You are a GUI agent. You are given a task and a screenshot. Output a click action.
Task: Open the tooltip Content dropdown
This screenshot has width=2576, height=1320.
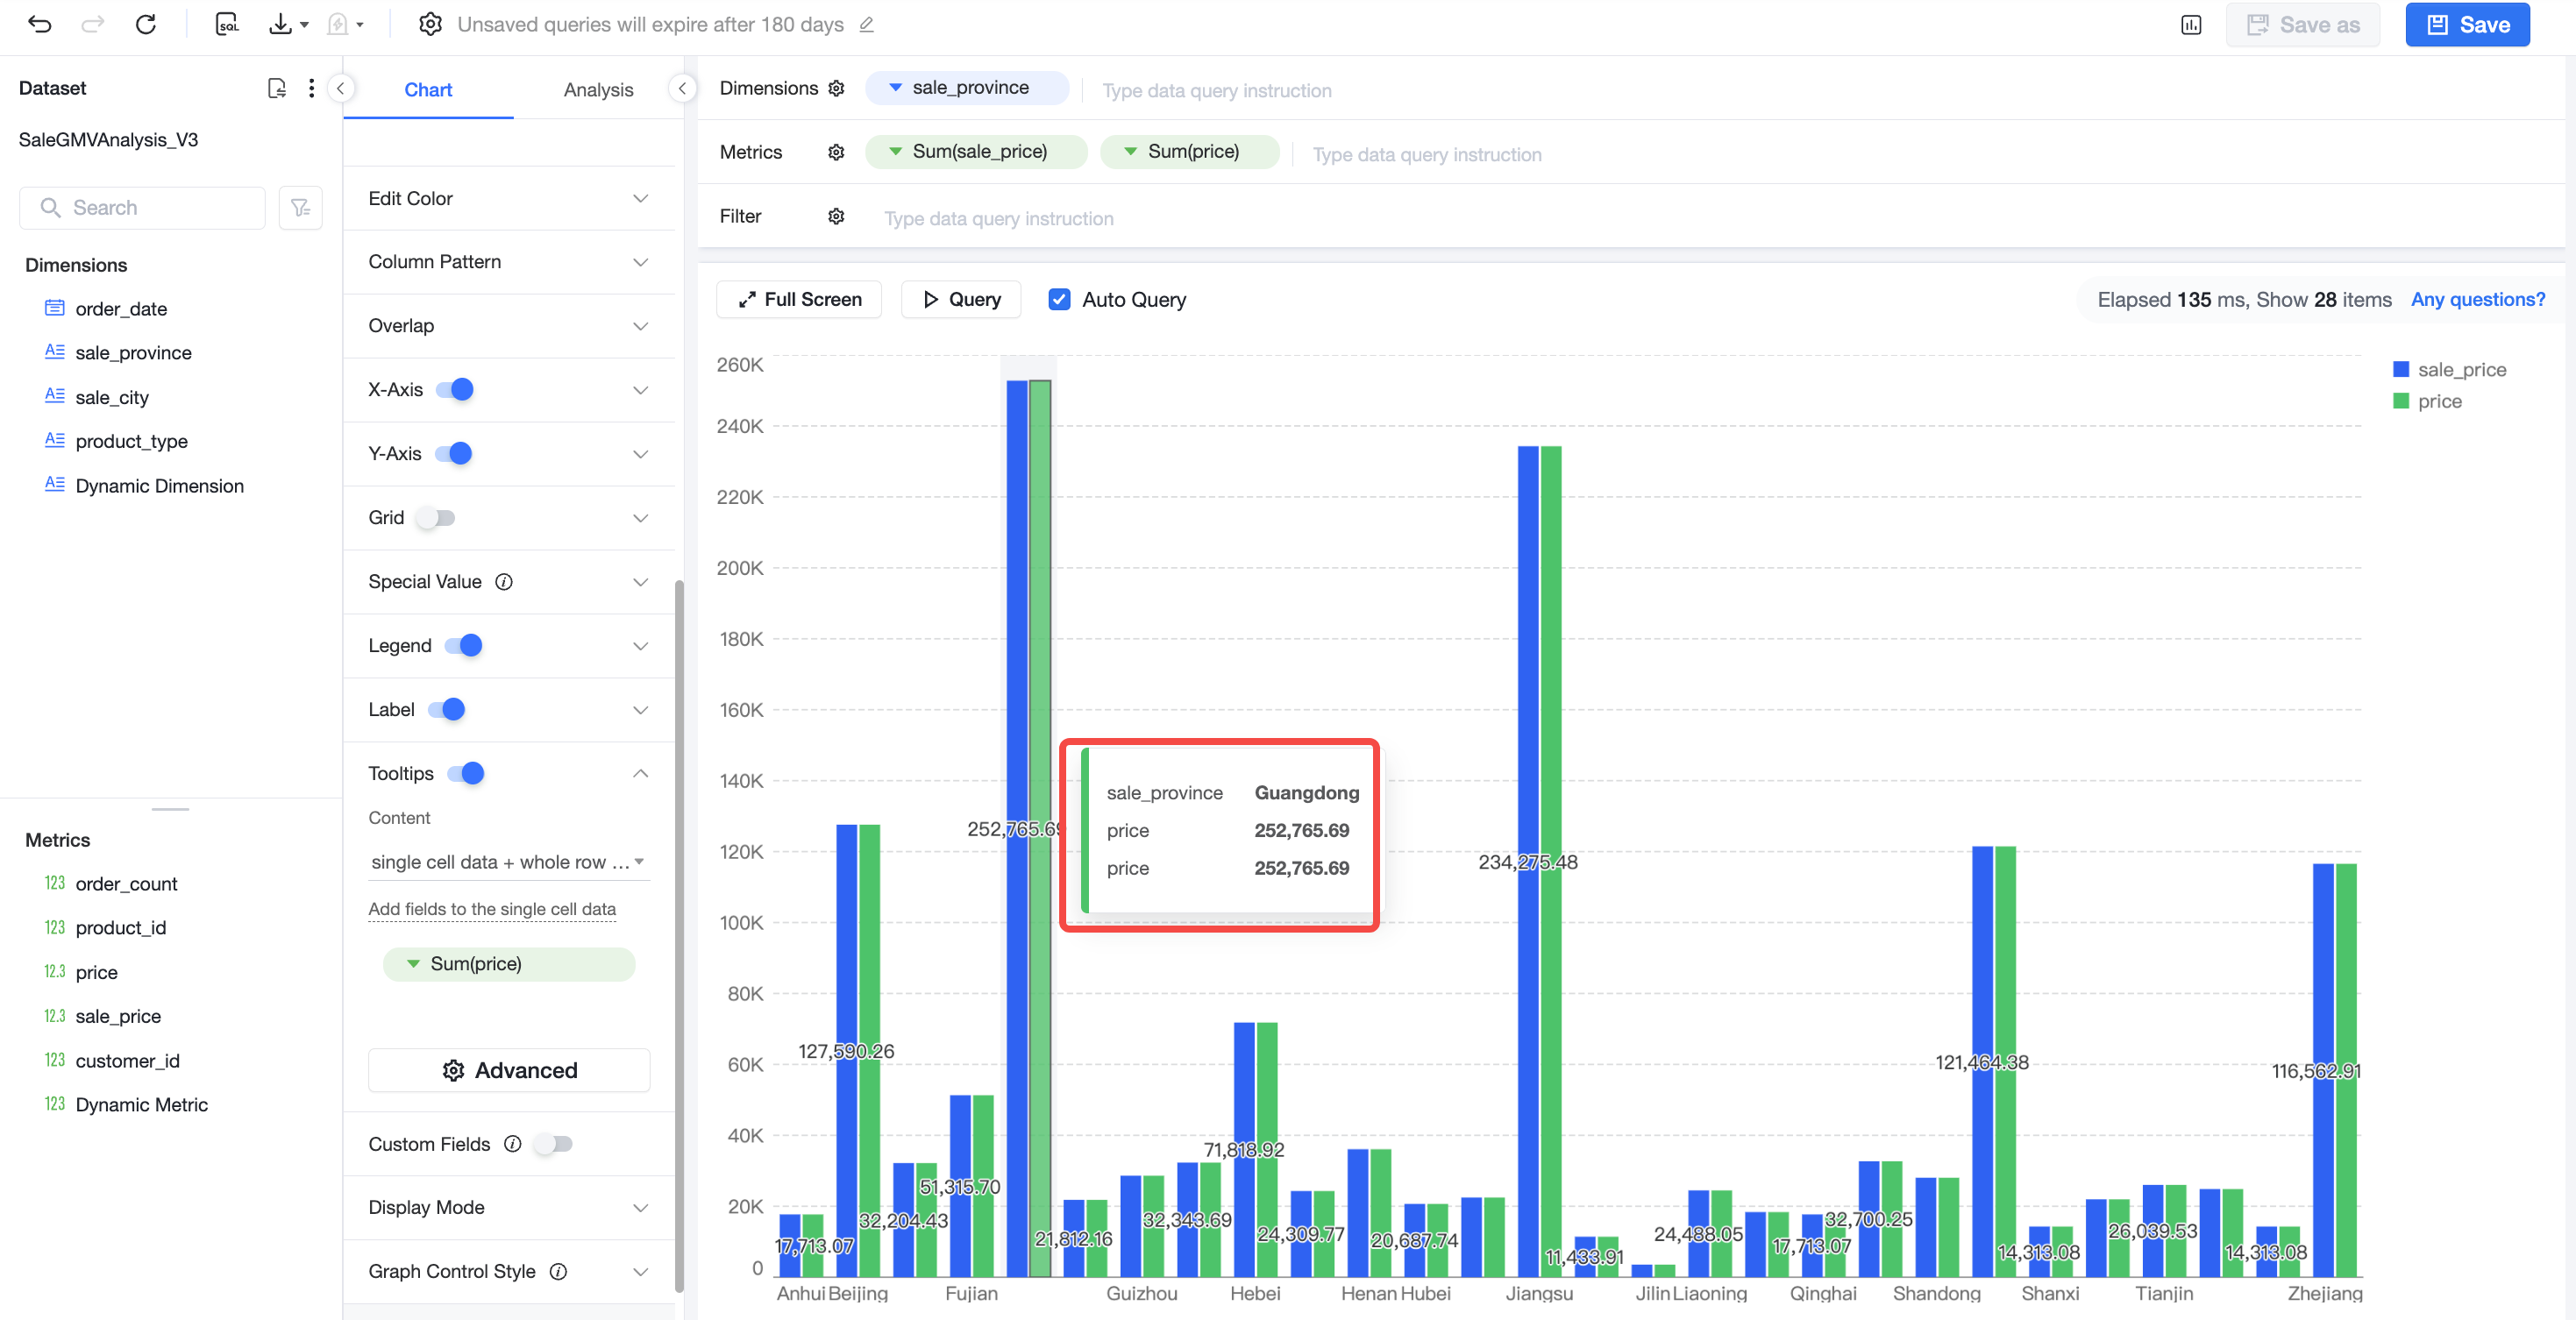(x=509, y=861)
